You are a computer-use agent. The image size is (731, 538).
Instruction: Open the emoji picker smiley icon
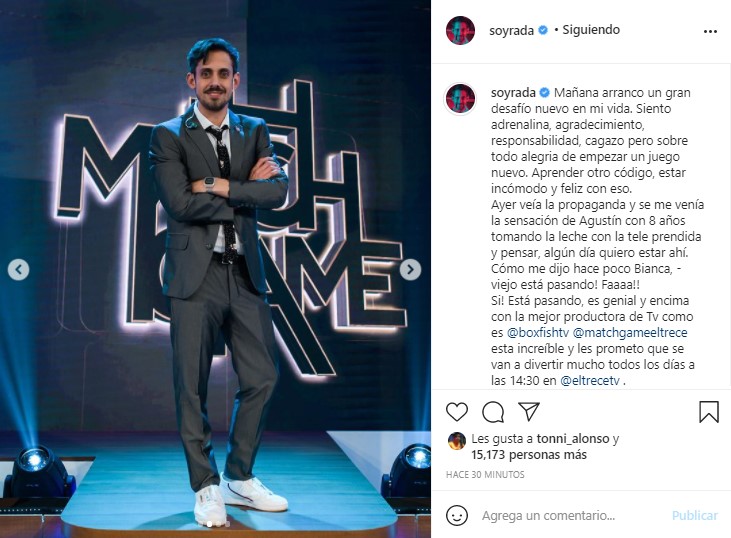[457, 515]
